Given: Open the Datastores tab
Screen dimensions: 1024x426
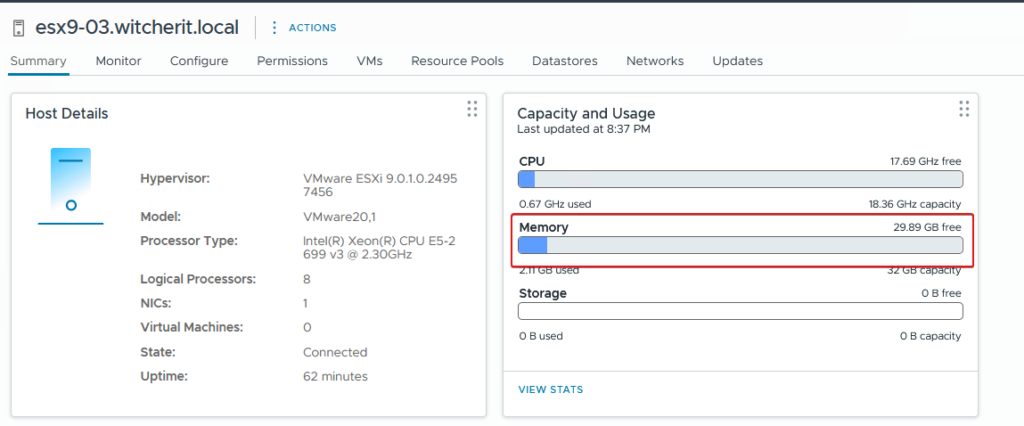Looking at the screenshot, I should coord(565,61).
